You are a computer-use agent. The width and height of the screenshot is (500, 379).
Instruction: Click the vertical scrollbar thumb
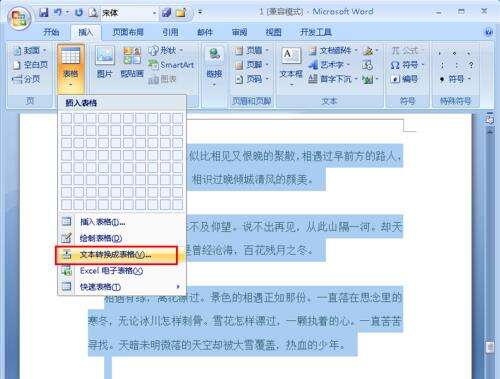(489, 347)
